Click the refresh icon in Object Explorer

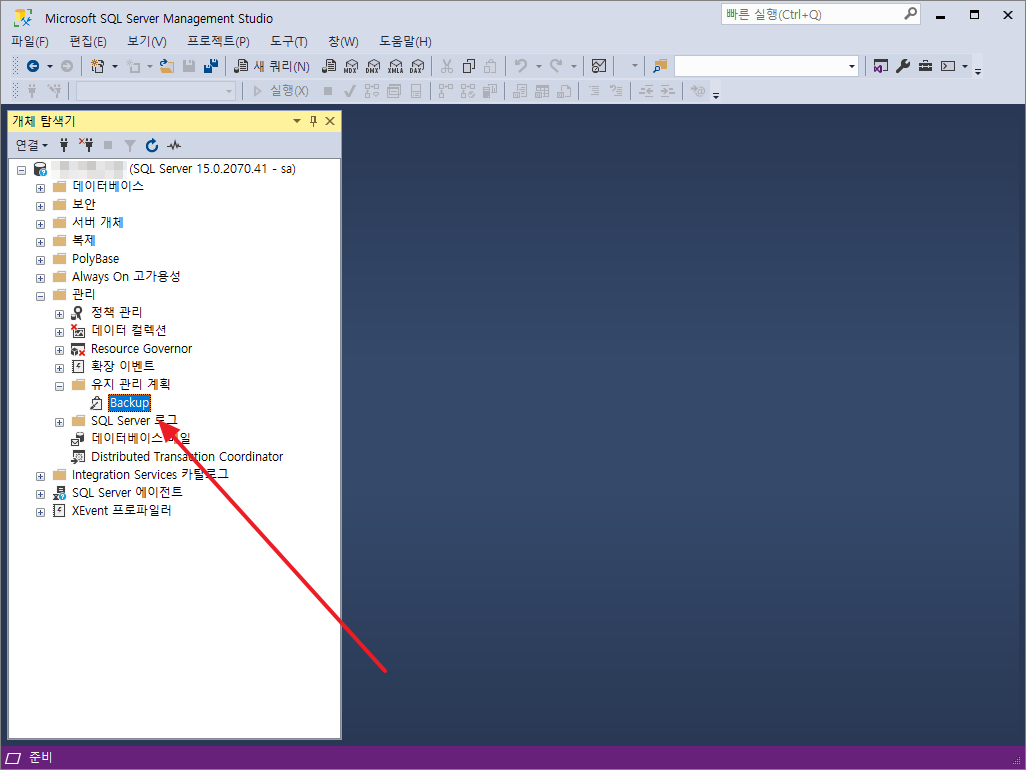point(152,145)
